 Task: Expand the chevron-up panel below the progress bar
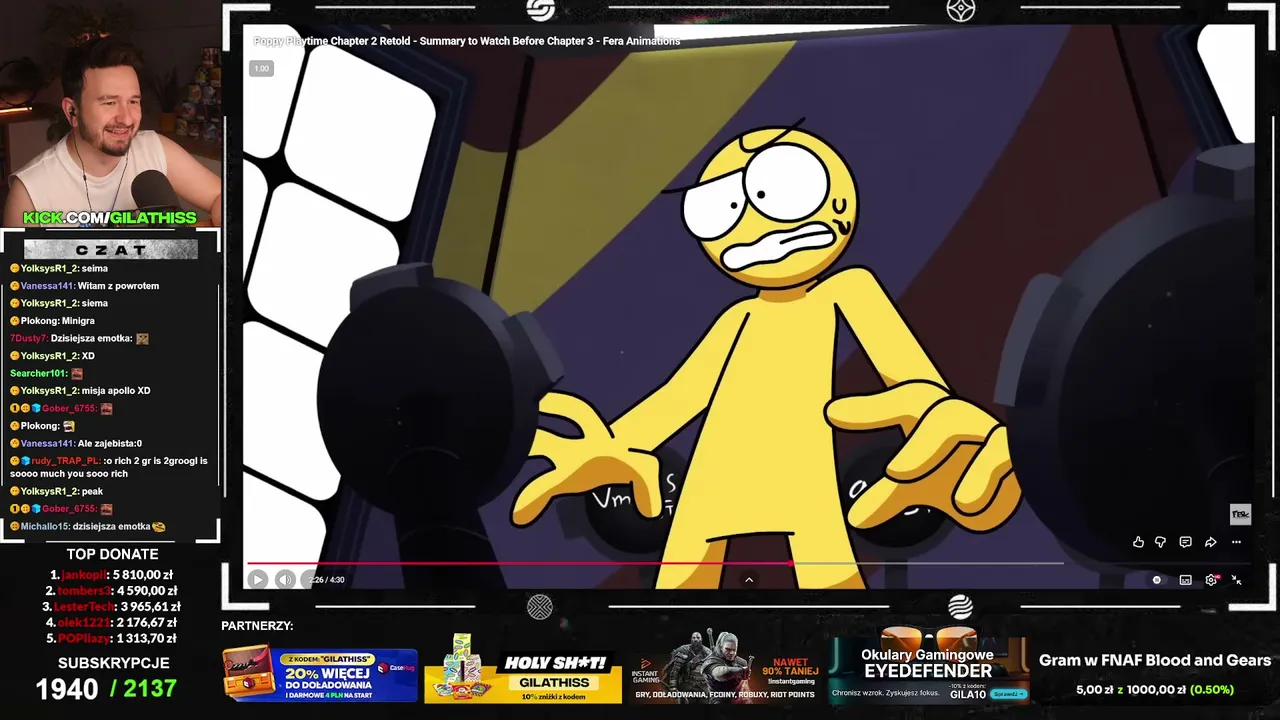tap(748, 579)
